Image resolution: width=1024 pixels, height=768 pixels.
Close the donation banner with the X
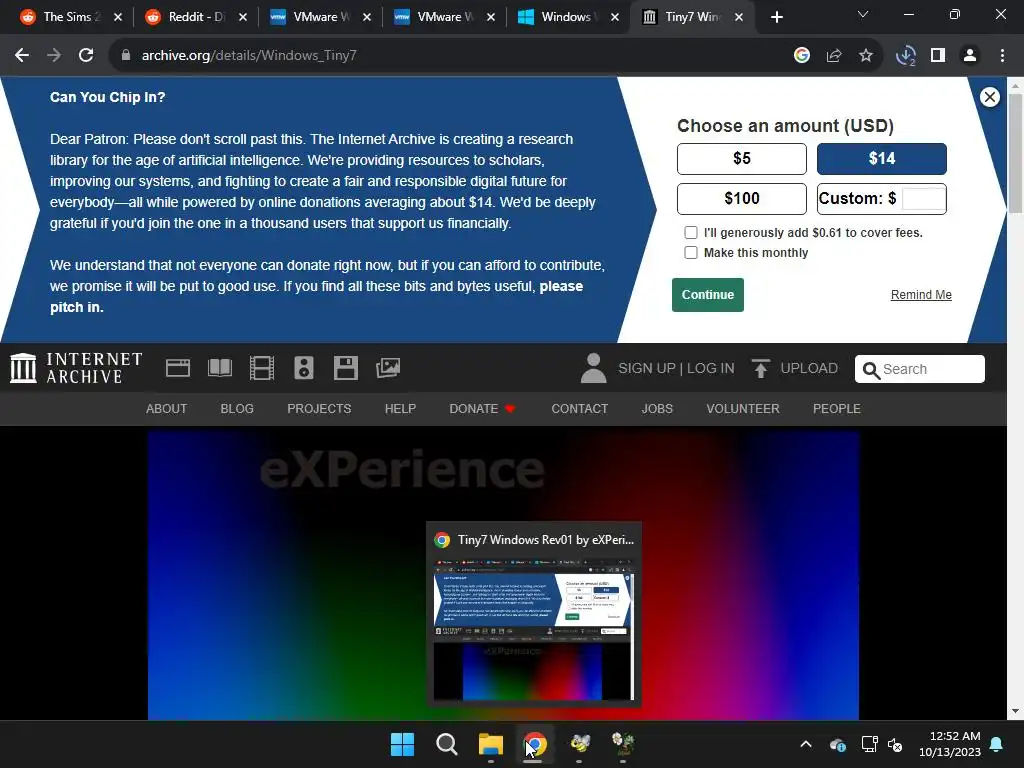989,97
